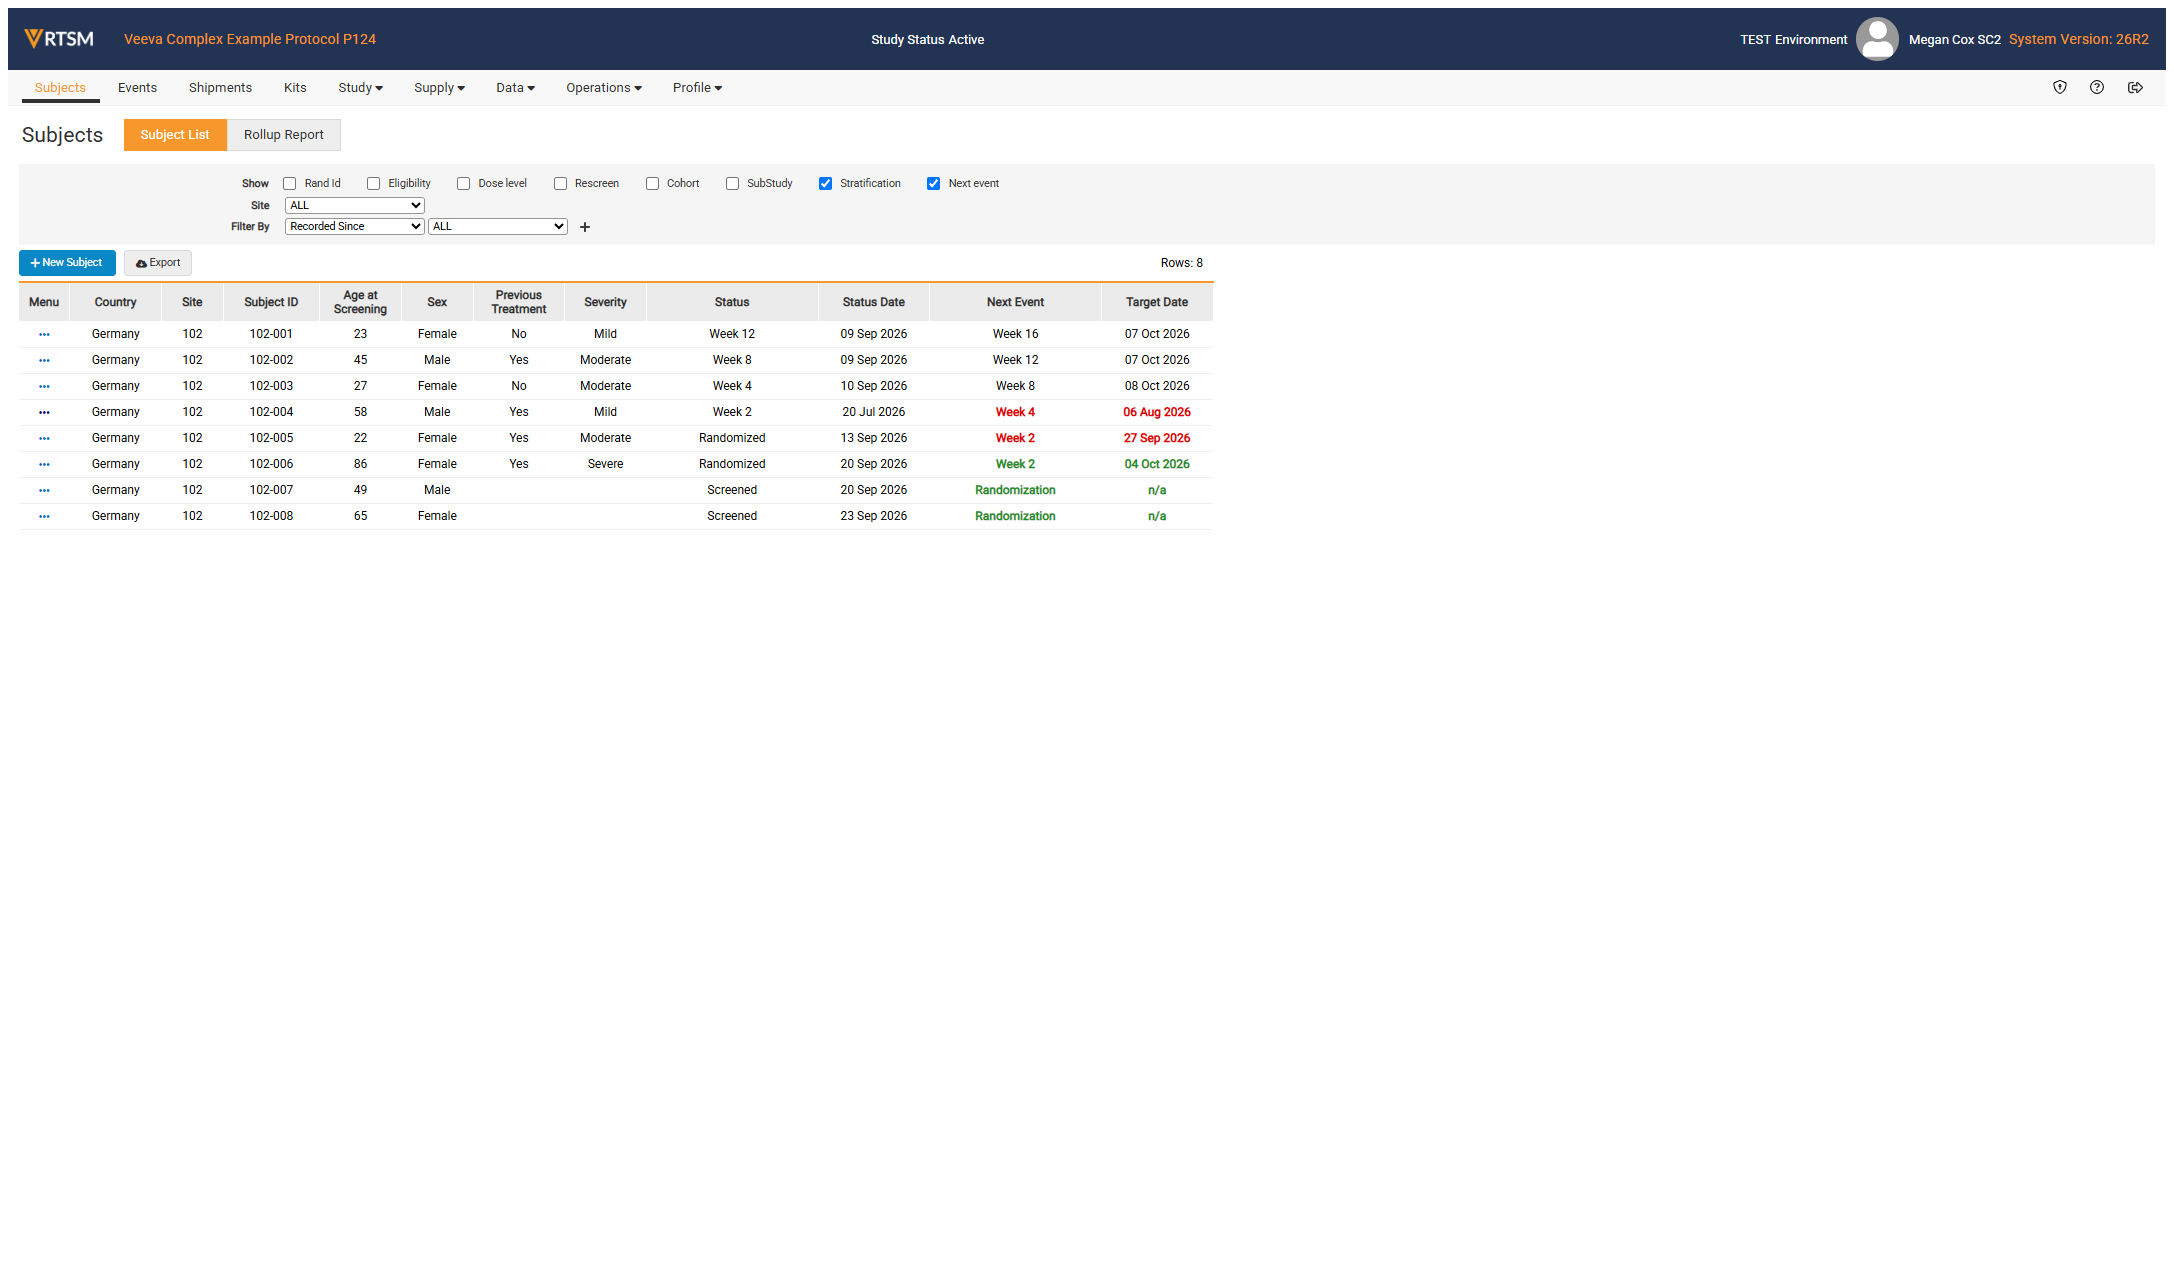Open the menu dots for subject 102-003
The width and height of the screenshot is (2174, 1263).
44,387
